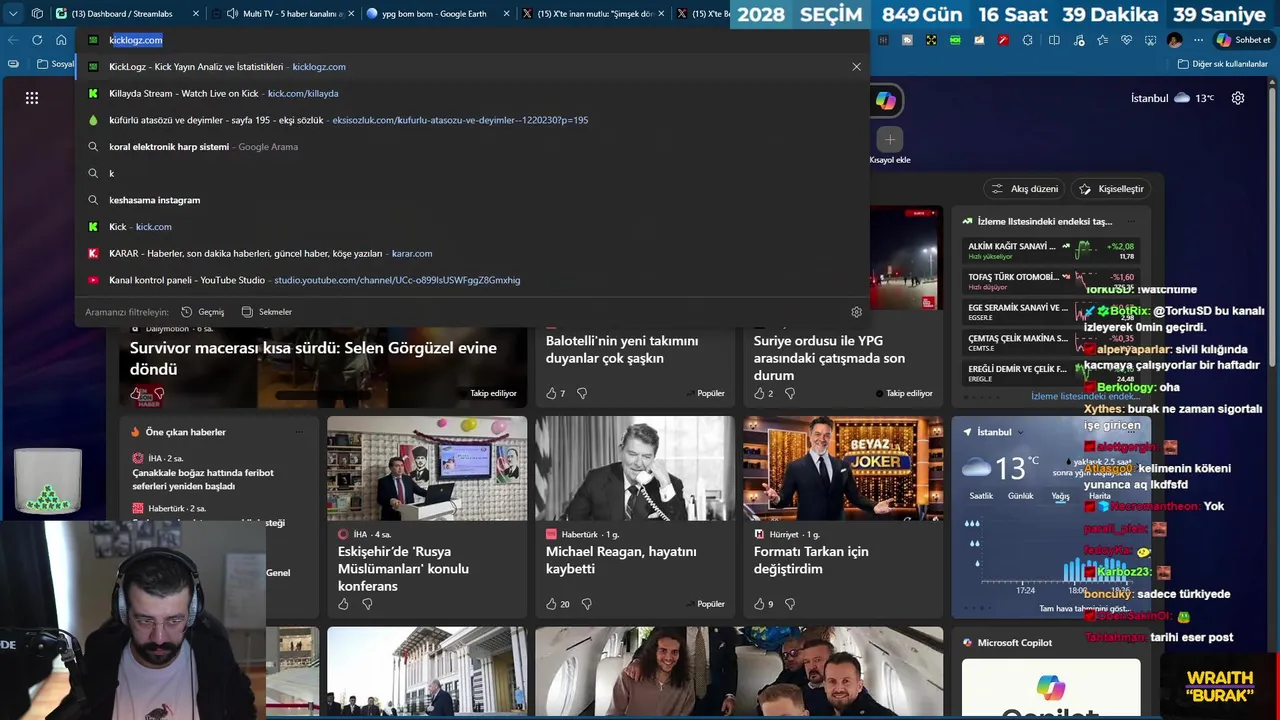Screen dimensions: 1280x720
Task: Remove the KickLogz suggestion with X
Action: click(x=856, y=67)
